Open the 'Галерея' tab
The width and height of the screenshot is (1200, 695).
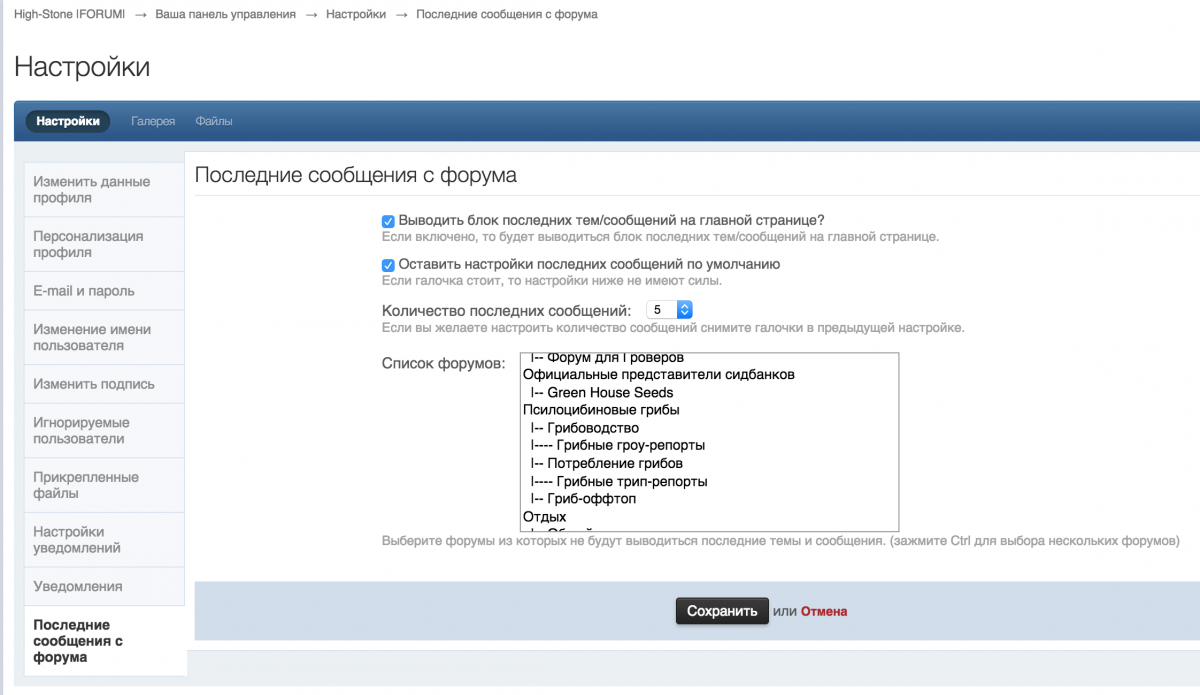click(x=153, y=121)
